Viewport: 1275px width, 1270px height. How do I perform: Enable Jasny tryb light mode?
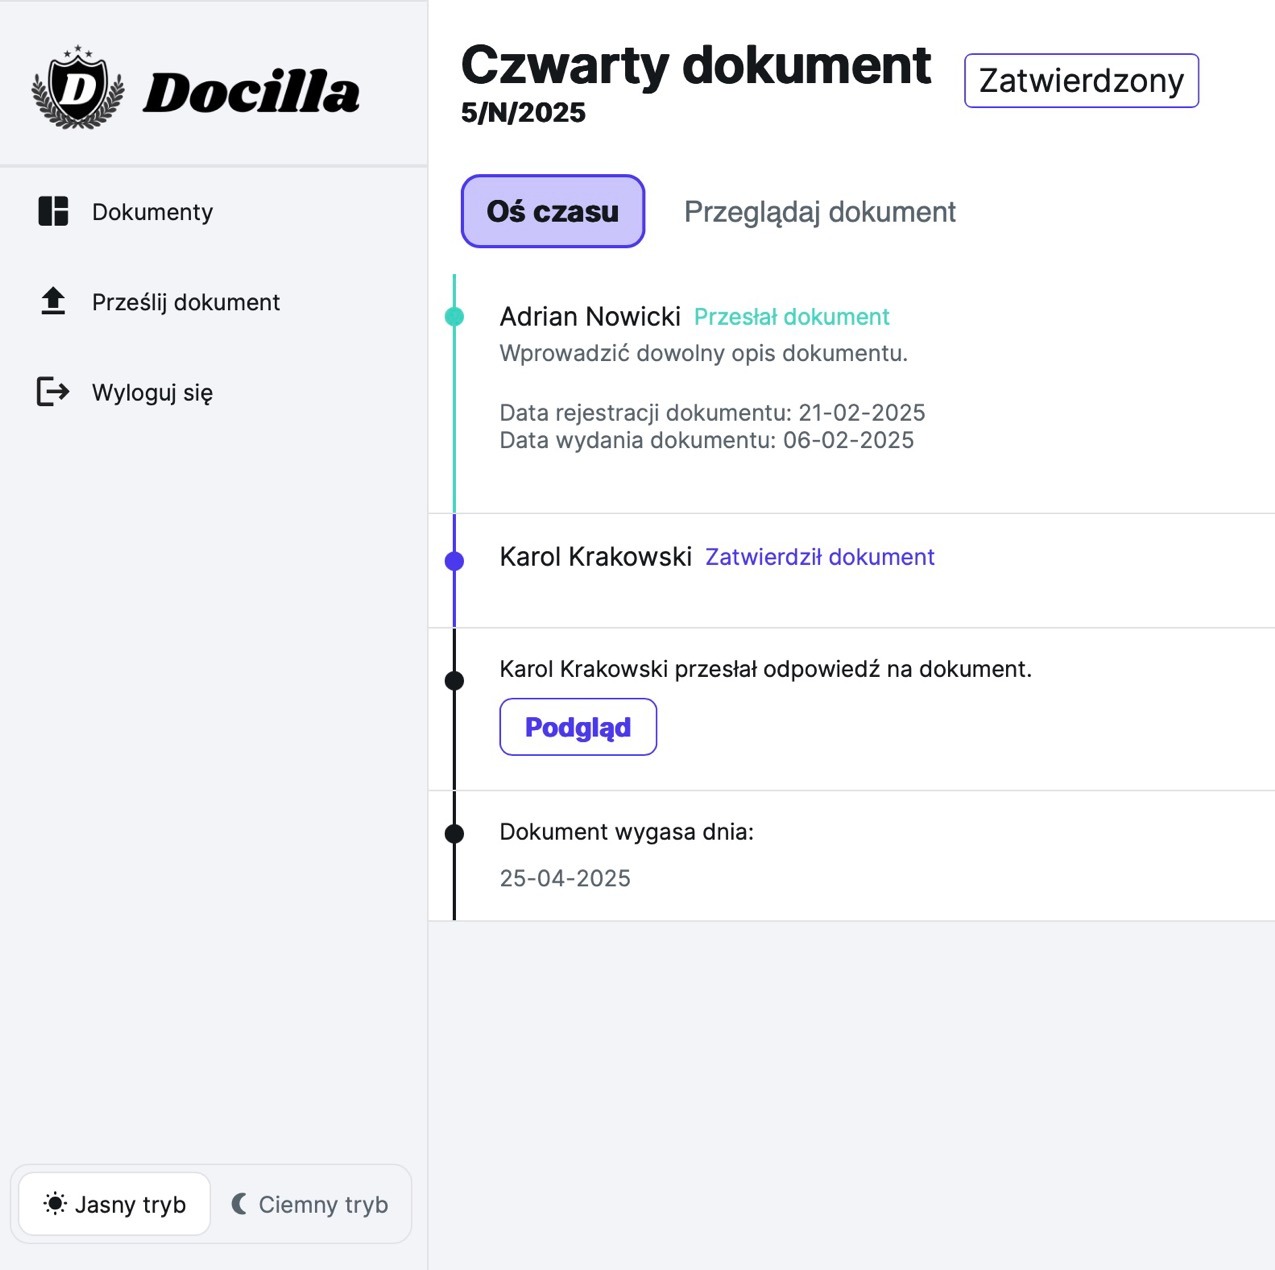[x=113, y=1204]
